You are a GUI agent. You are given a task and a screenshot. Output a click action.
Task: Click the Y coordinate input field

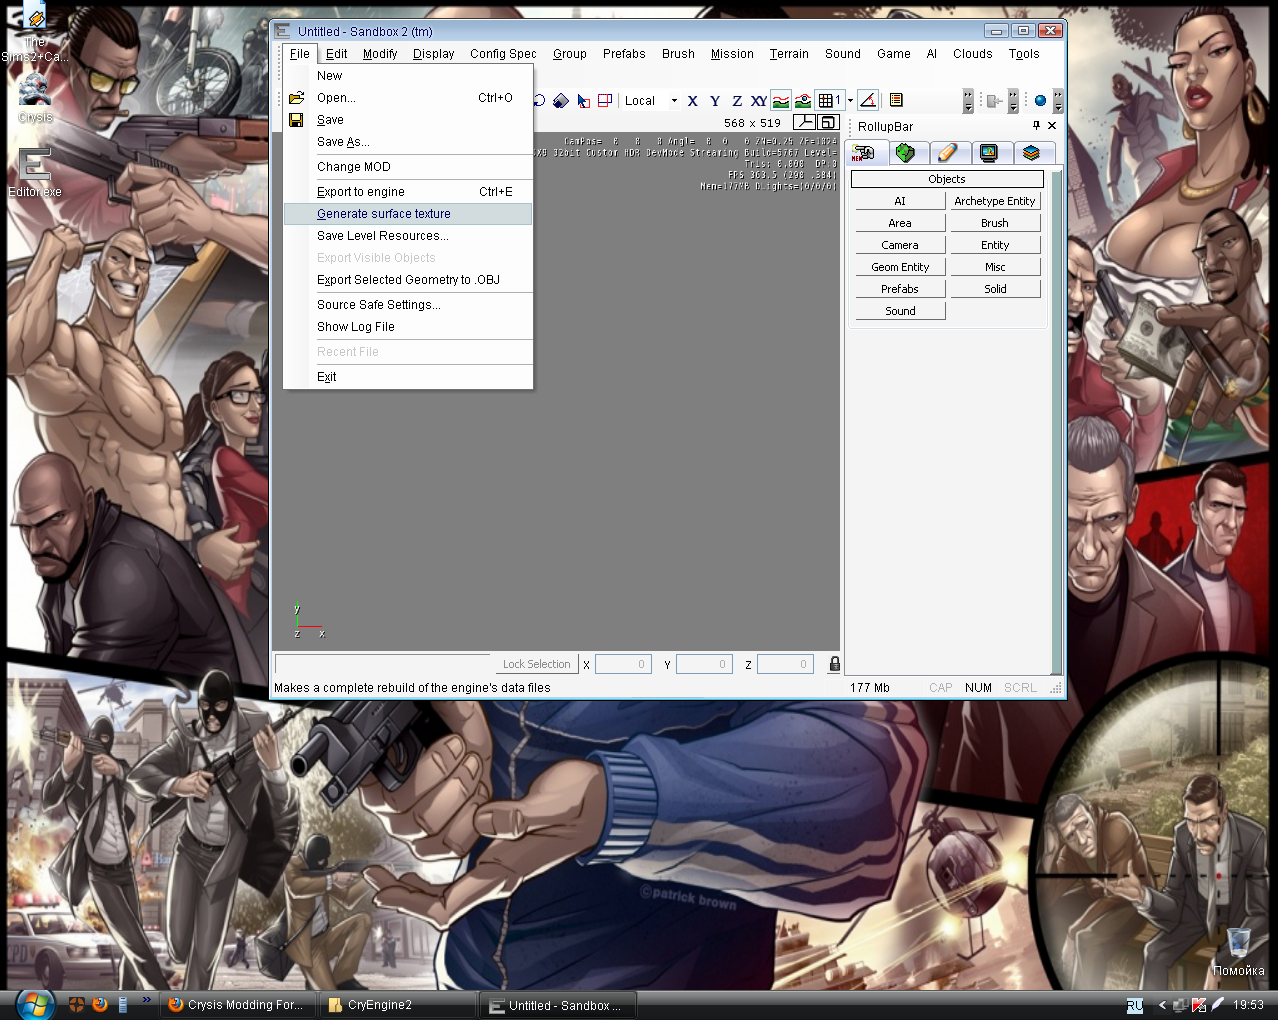click(704, 664)
